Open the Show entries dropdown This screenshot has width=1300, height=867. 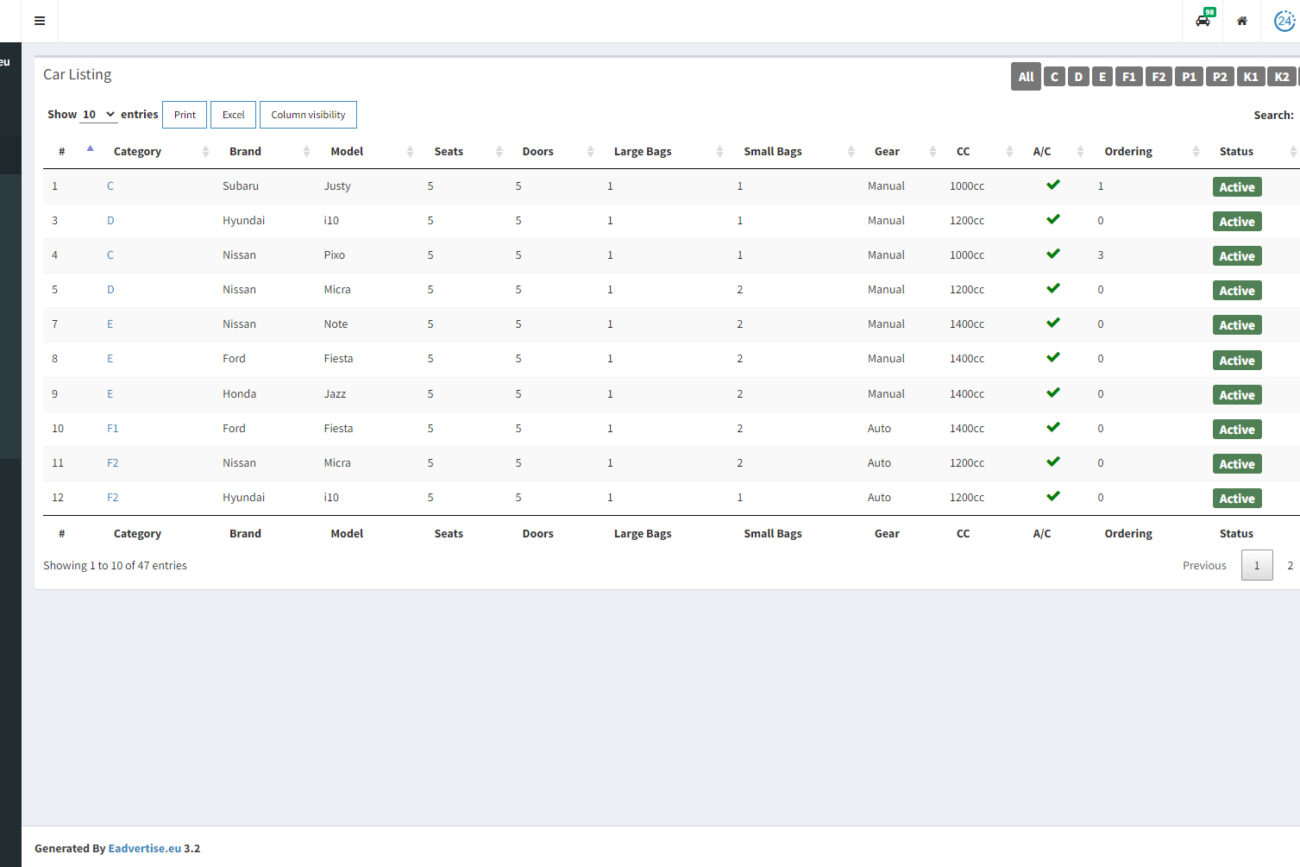[x=98, y=115]
